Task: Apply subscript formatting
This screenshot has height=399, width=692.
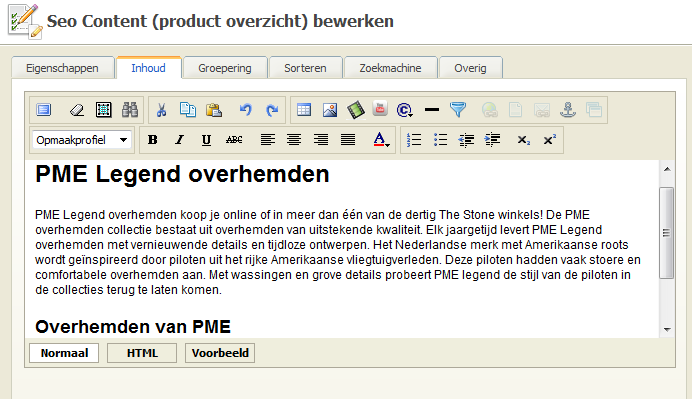Action: [x=523, y=140]
